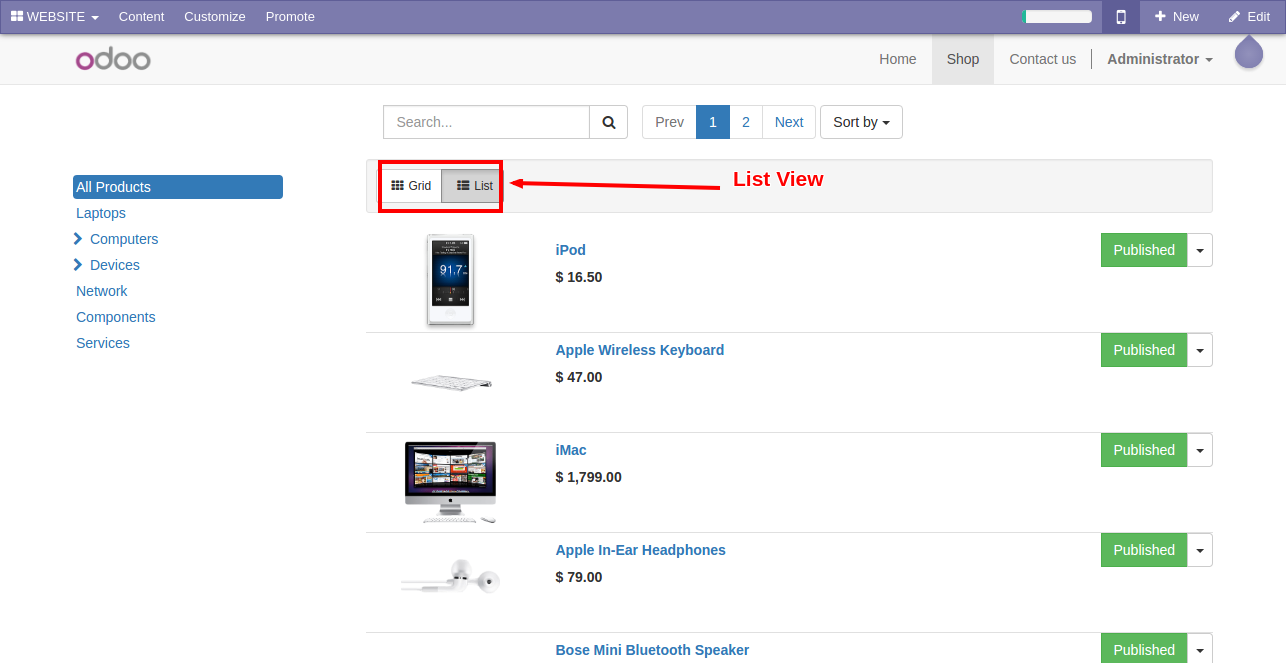Expand the Devices category

tap(78, 265)
